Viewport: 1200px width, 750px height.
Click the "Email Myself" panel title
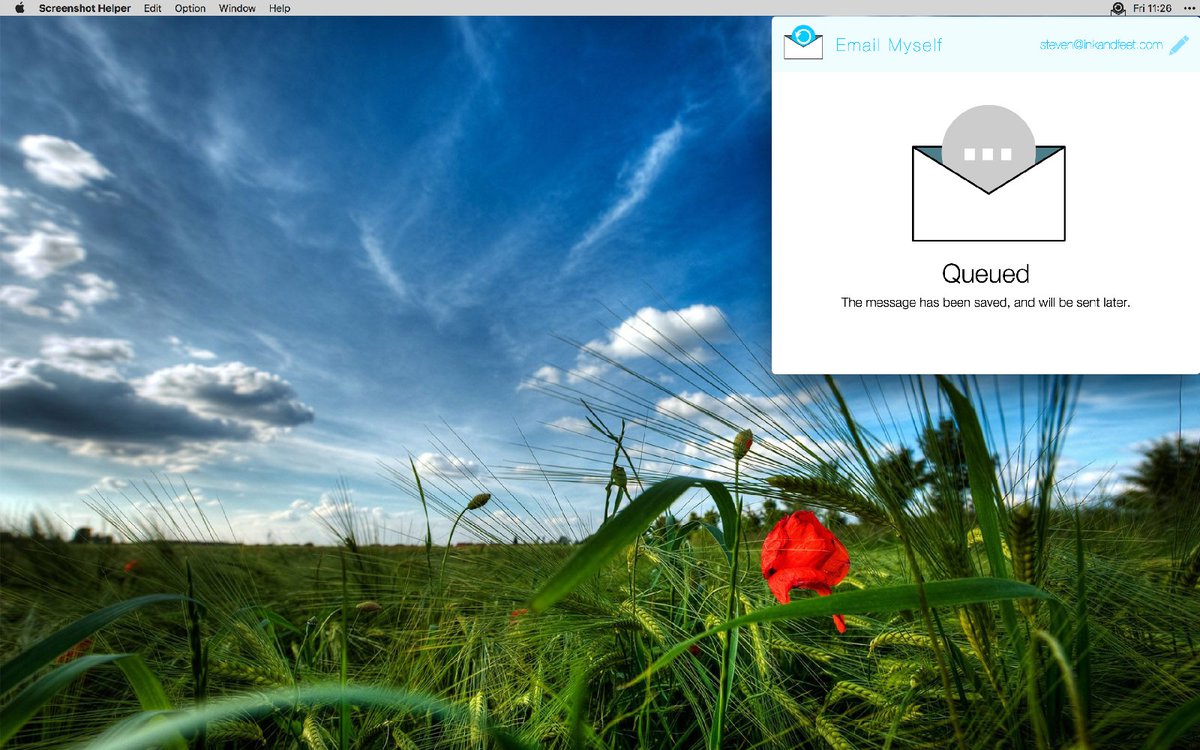point(889,45)
